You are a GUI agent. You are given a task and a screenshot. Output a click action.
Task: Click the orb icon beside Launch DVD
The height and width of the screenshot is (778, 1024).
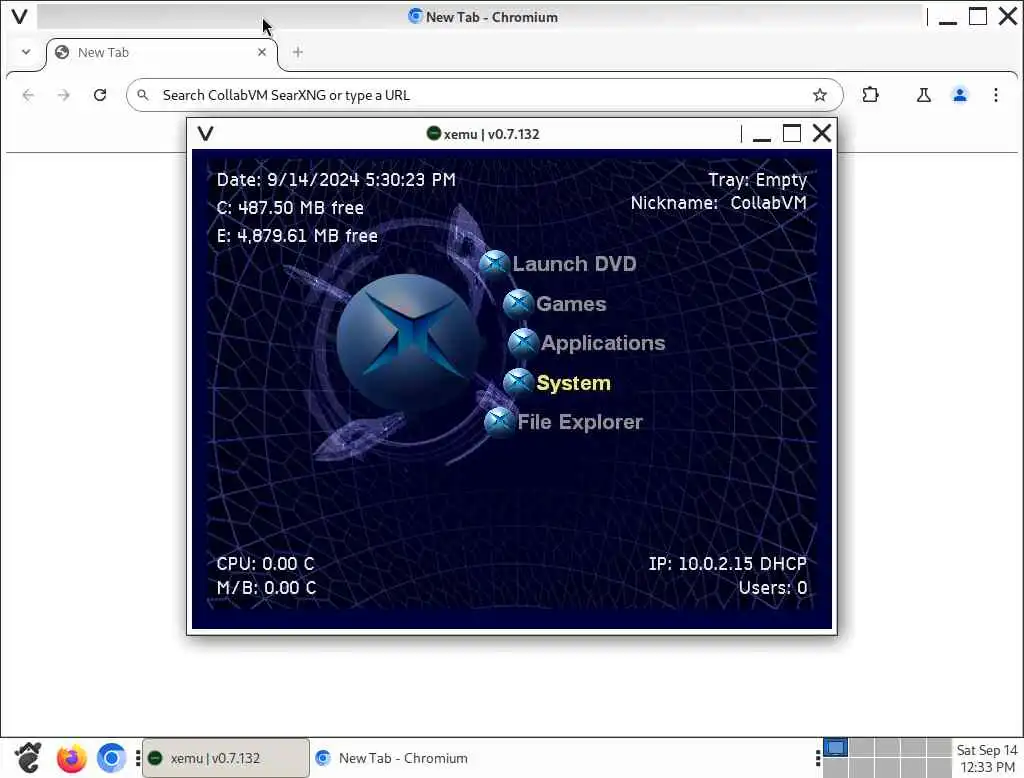pyautogui.click(x=494, y=265)
